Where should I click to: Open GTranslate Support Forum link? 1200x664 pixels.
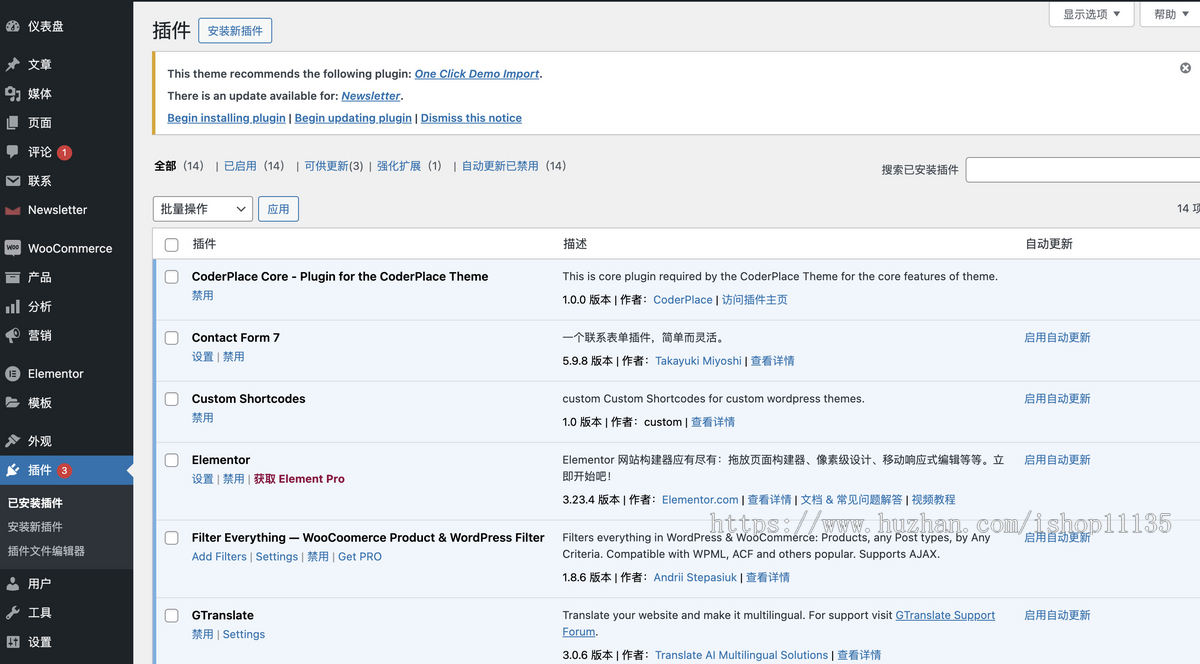click(x=778, y=624)
